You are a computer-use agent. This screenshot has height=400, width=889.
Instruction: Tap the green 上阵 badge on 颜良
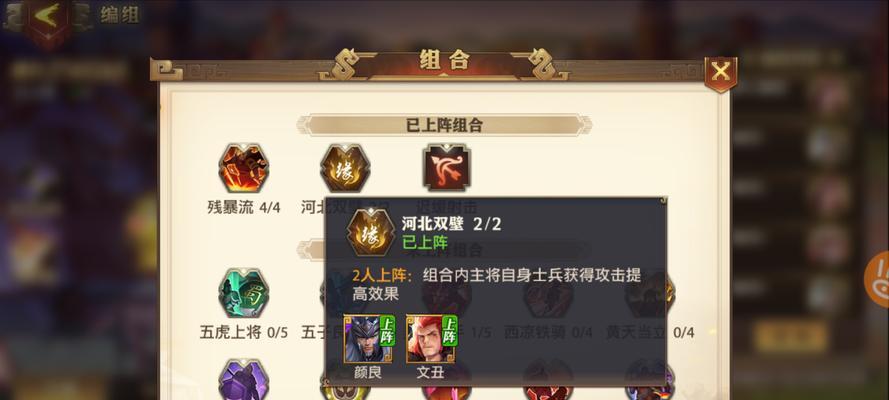tap(386, 331)
